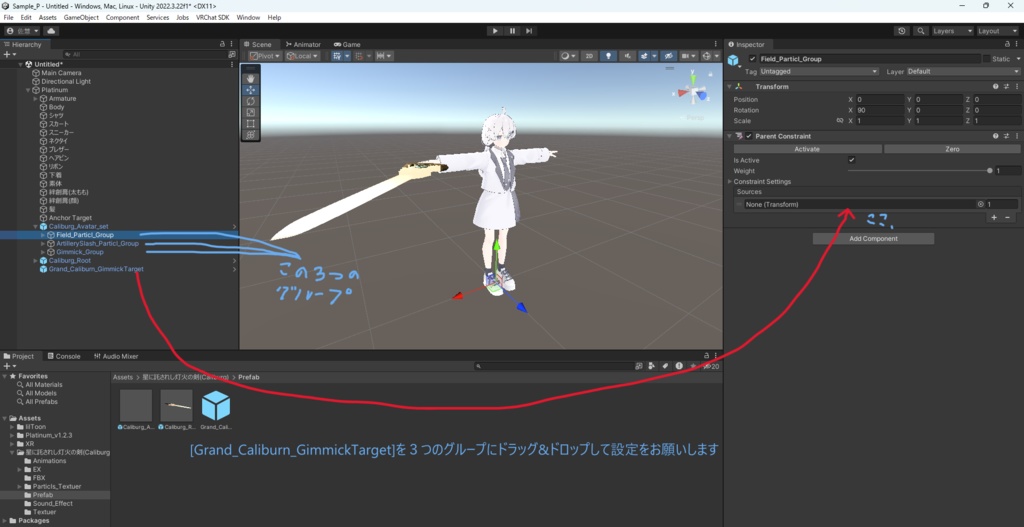Screen dimensions: 1024x527
Task: Open the cloud services icon
Action: 51,31
